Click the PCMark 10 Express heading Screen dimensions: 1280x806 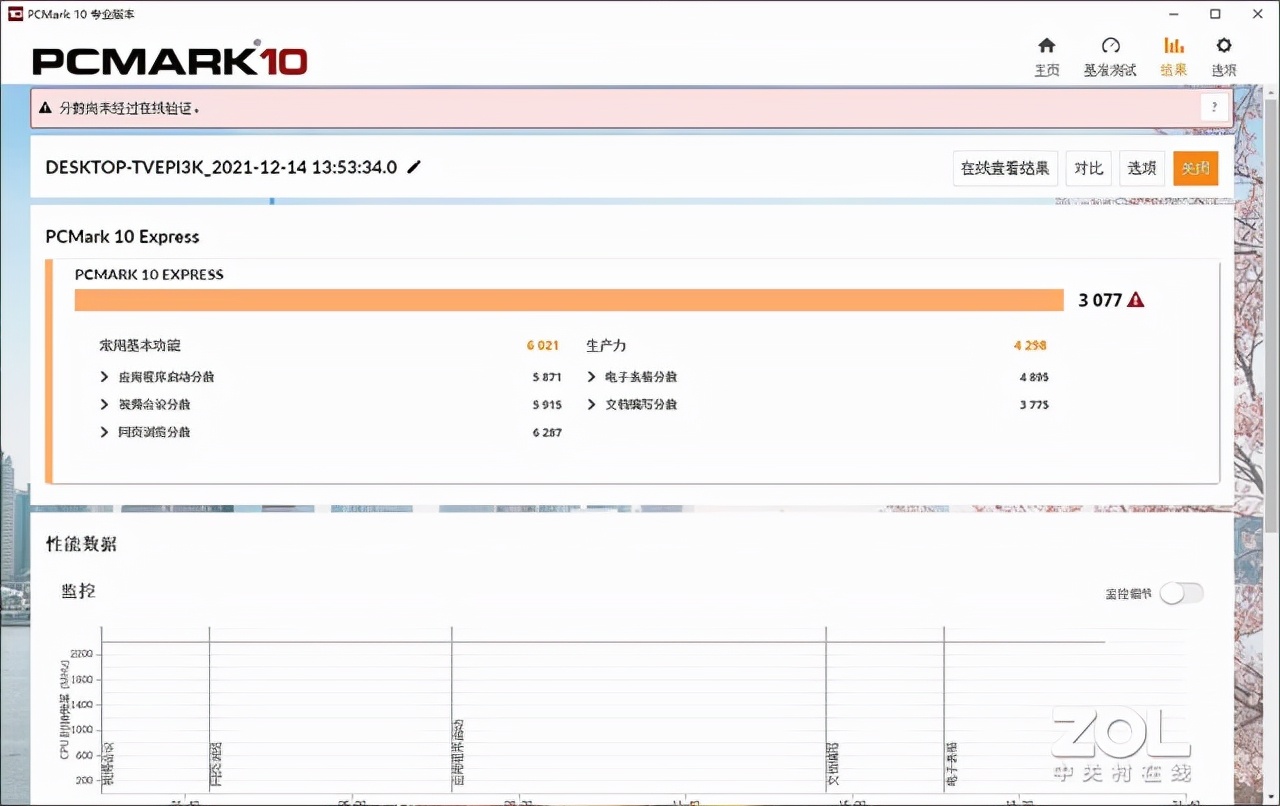point(122,237)
